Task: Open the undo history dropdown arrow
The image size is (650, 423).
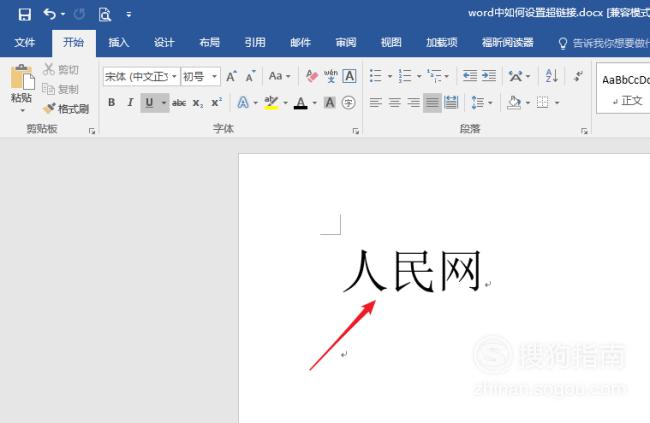Action: [x=63, y=14]
